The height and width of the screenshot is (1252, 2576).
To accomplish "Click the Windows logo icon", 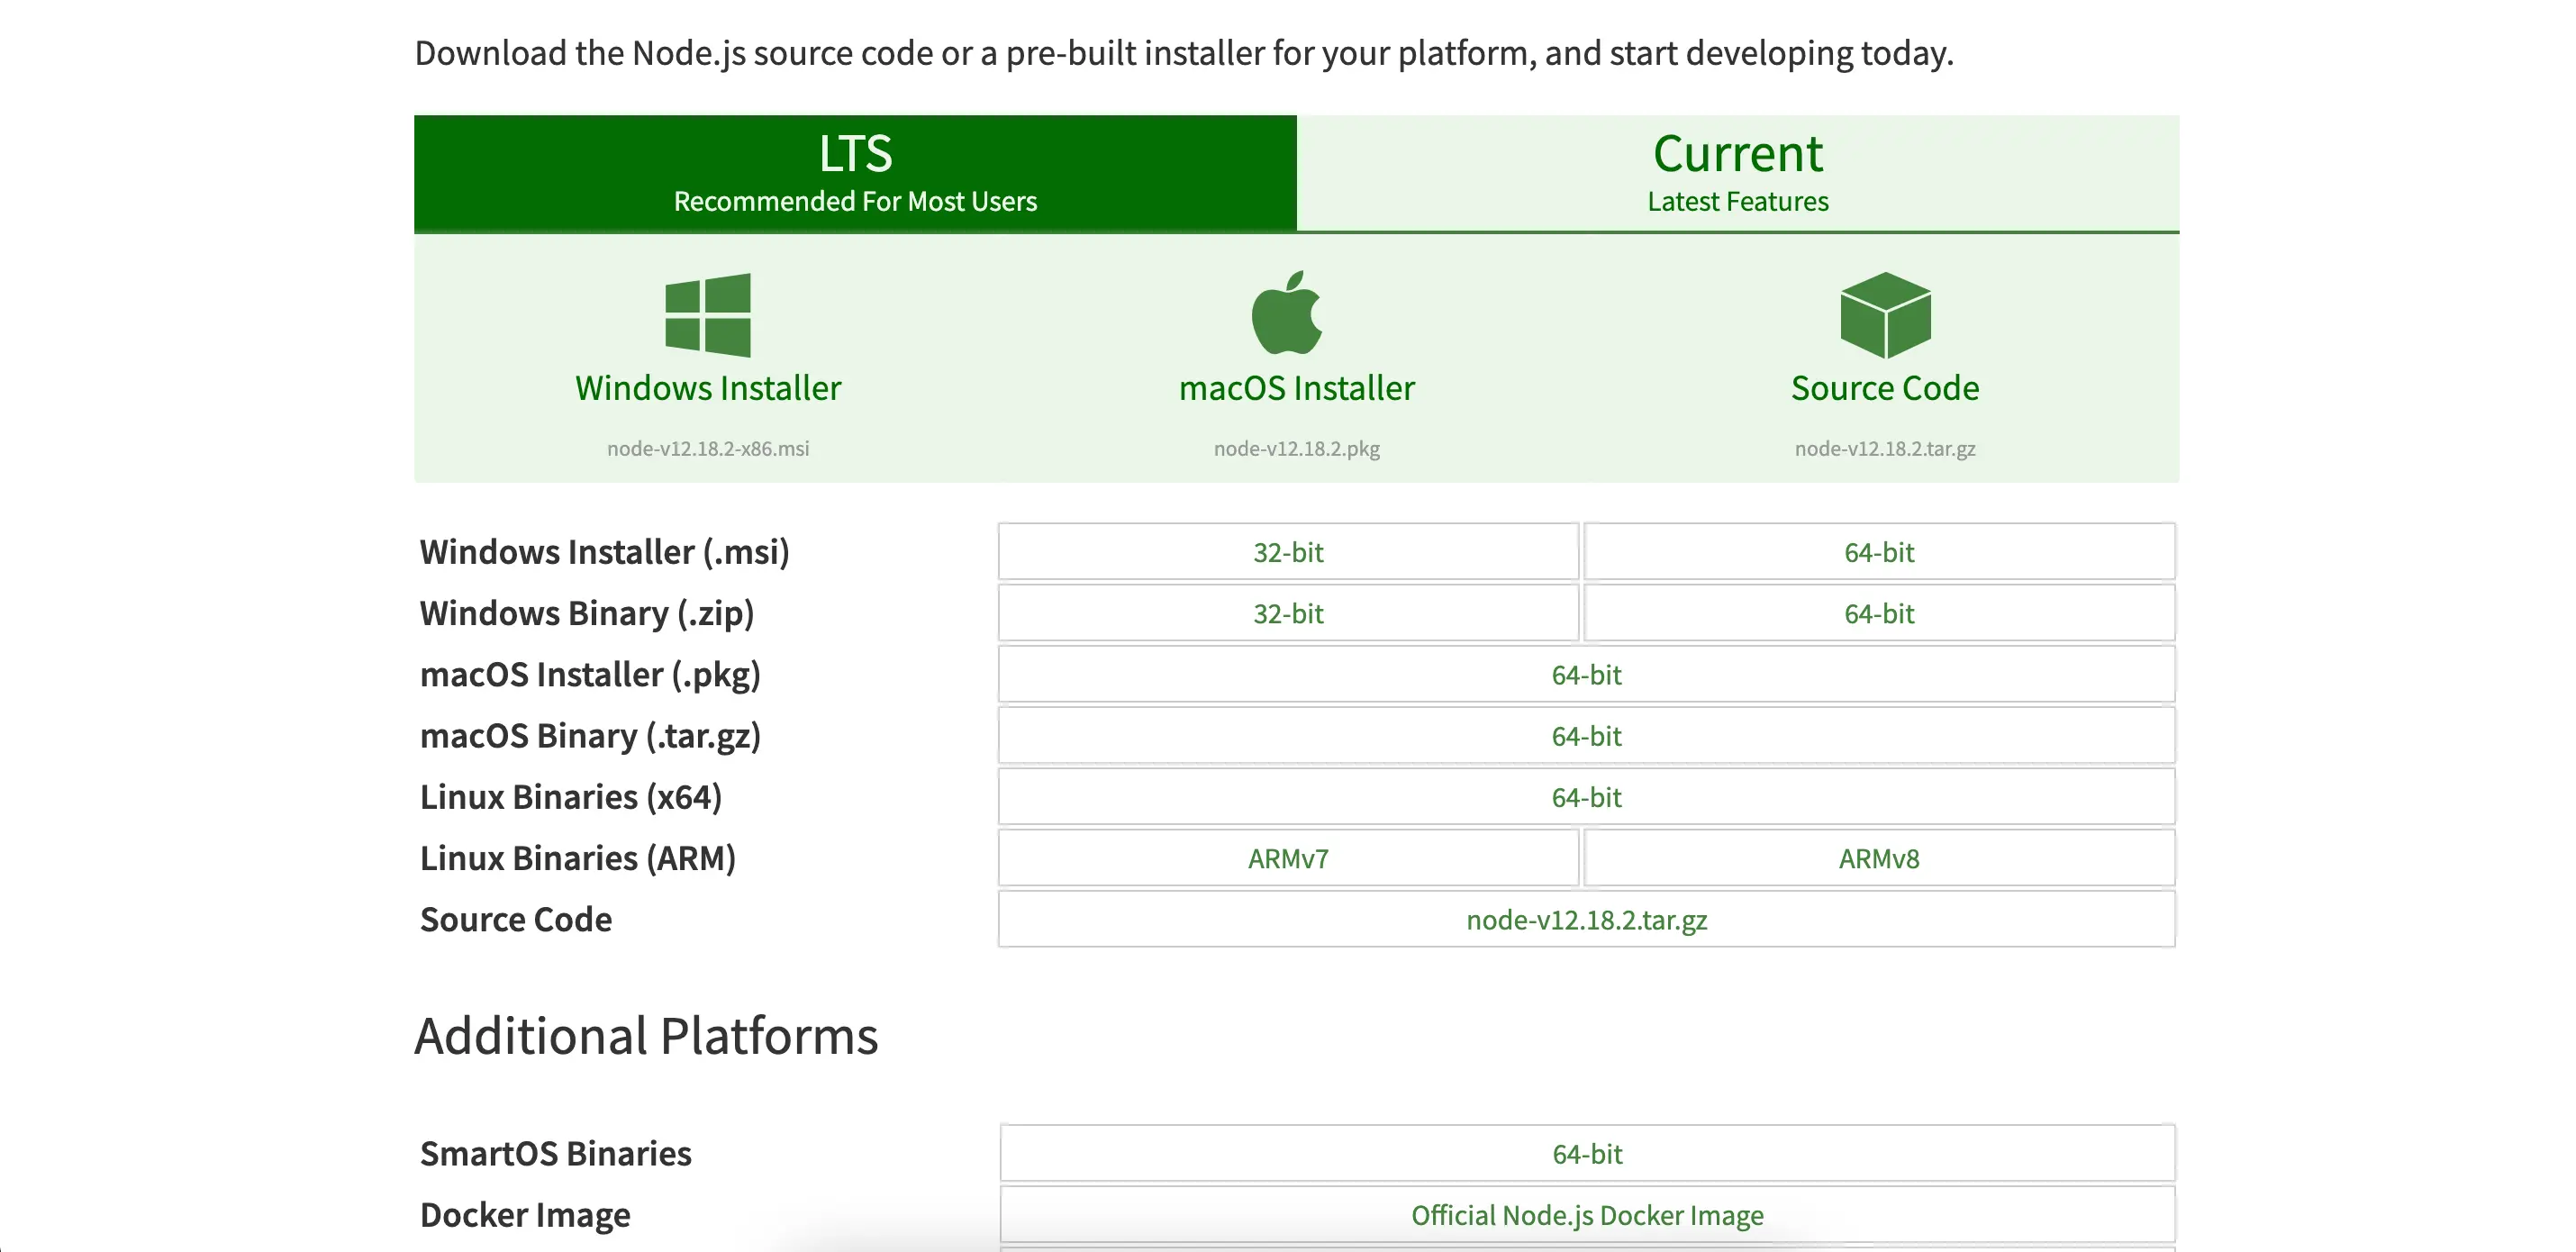I will (x=708, y=315).
